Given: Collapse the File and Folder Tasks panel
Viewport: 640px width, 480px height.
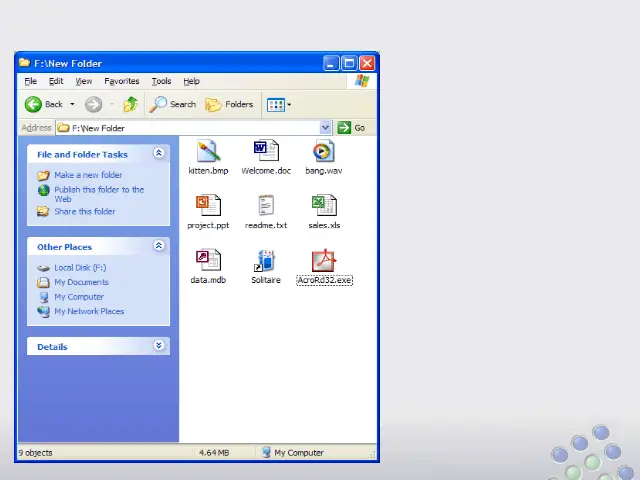Looking at the screenshot, I should 158,154.
